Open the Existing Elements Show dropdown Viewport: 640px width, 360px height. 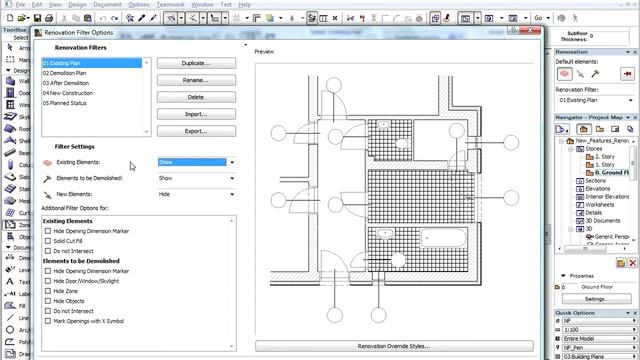click(196, 162)
